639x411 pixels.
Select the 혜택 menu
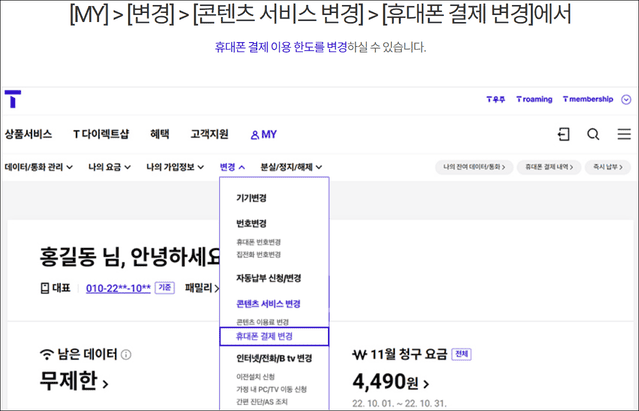pos(160,134)
